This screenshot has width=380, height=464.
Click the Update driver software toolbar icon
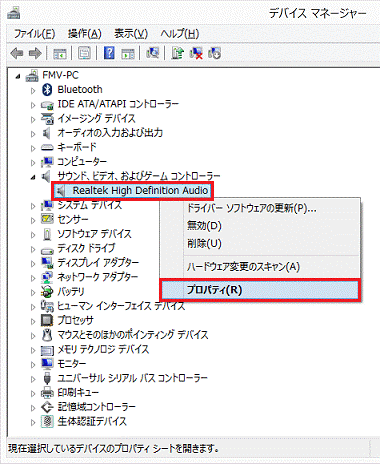coord(178,53)
